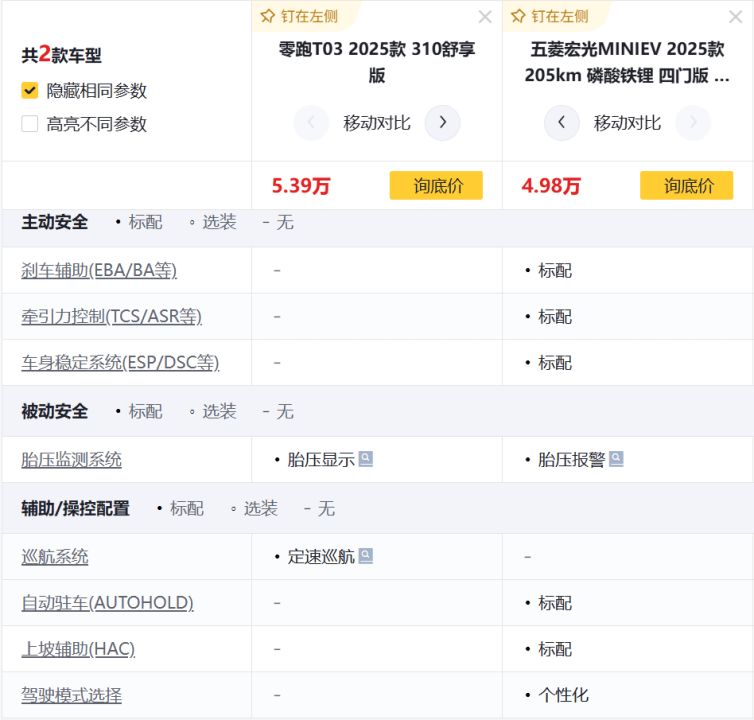Click 辅助/操控配置 section header
Screen dimensions: 754x720
(75, 508)
